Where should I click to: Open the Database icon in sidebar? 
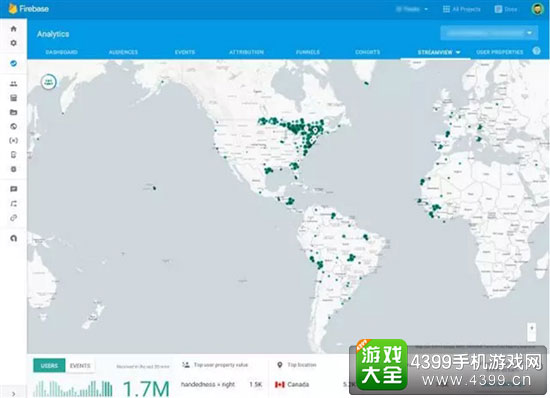(x=13, y=98)
